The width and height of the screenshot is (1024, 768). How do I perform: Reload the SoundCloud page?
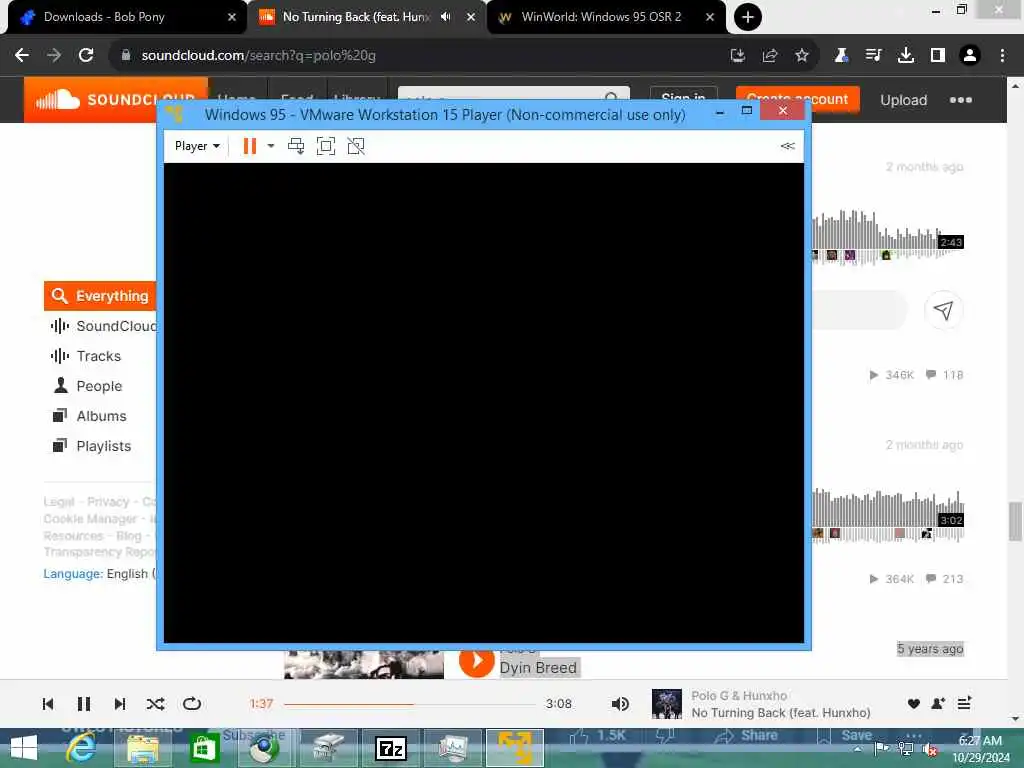86,56
